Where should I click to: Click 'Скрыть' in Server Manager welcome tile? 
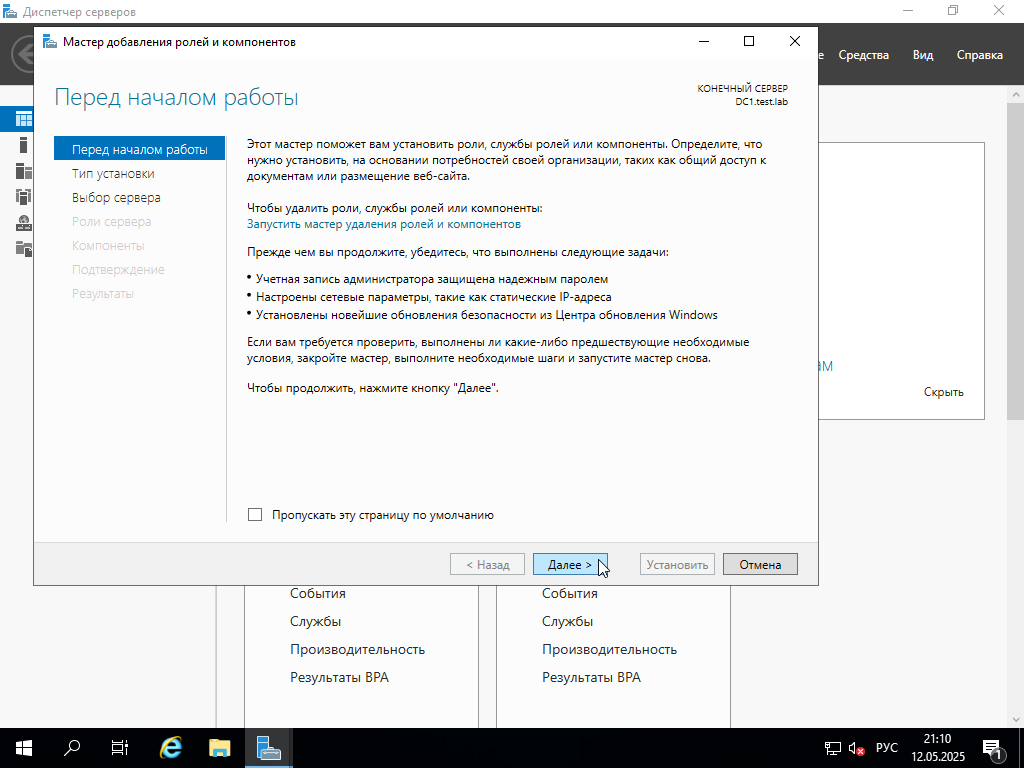tap(944, 392)
